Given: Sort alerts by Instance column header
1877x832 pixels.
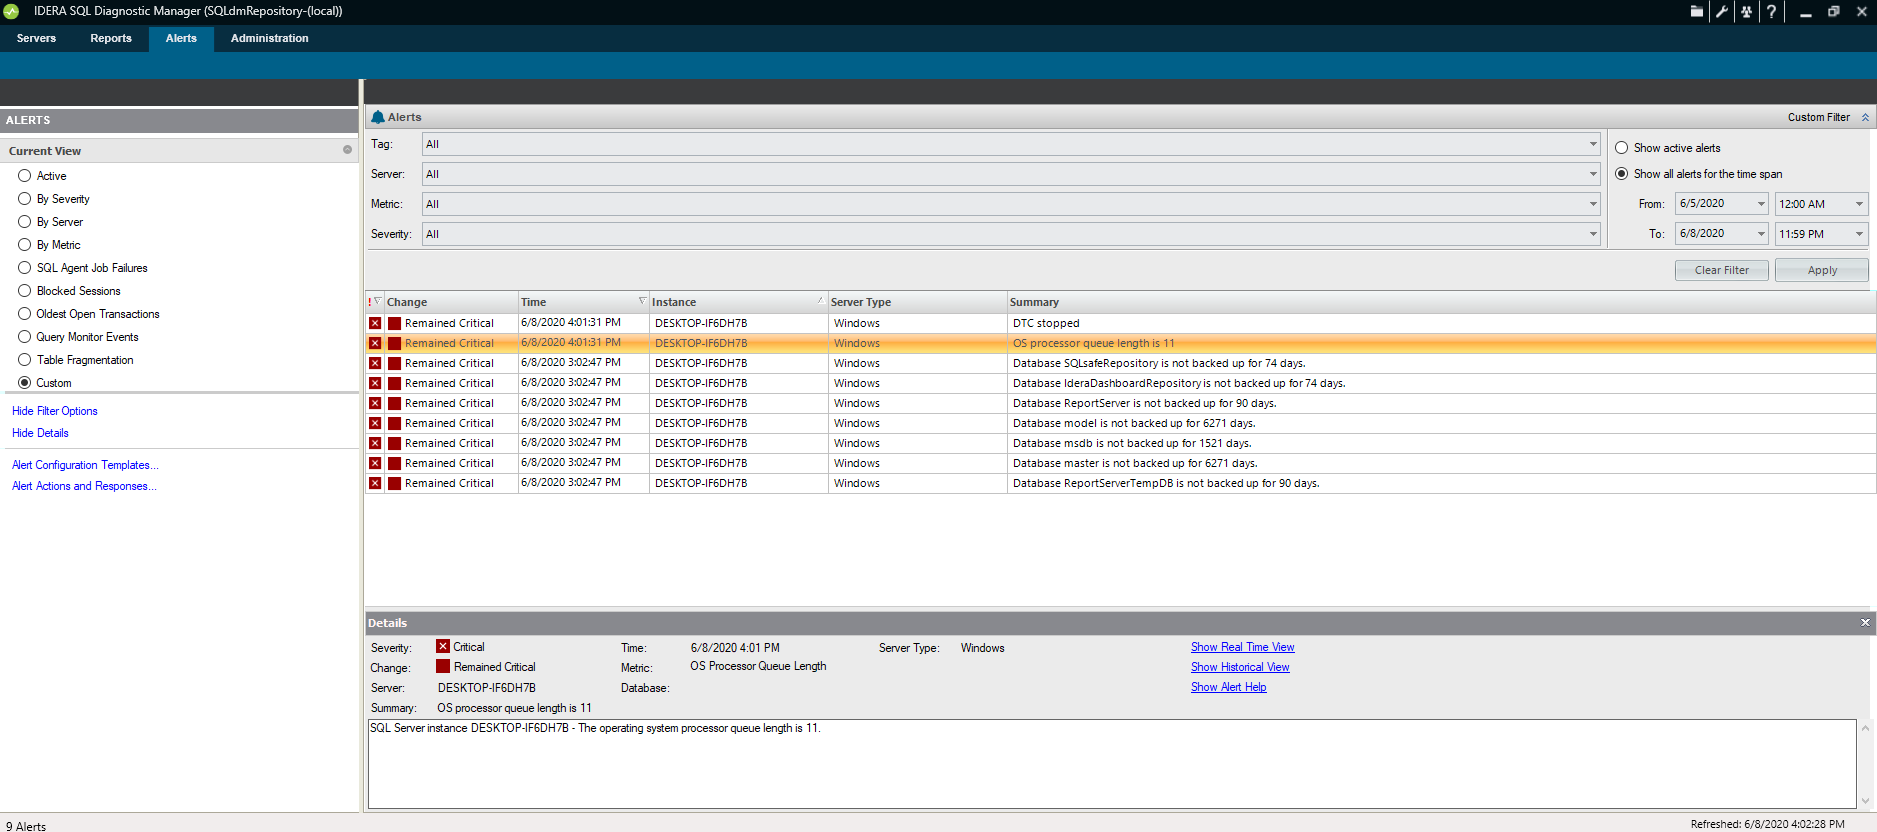Looking at the screenshot, I should point(738,302).
